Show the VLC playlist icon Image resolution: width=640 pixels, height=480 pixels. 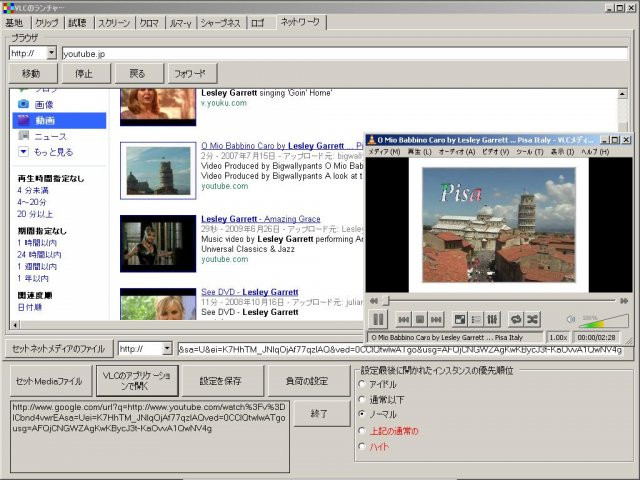click(476, 320)
